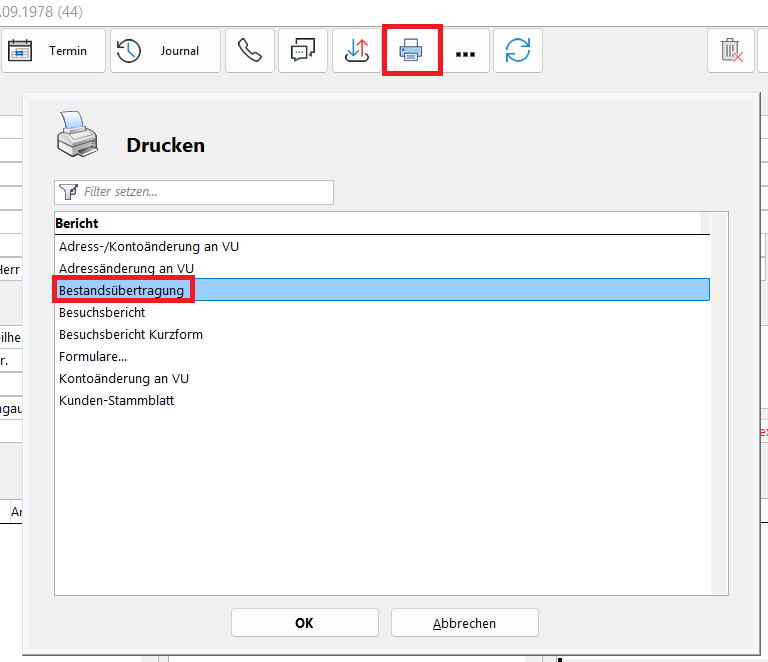Open the three-dots more options button

[464, 52]
